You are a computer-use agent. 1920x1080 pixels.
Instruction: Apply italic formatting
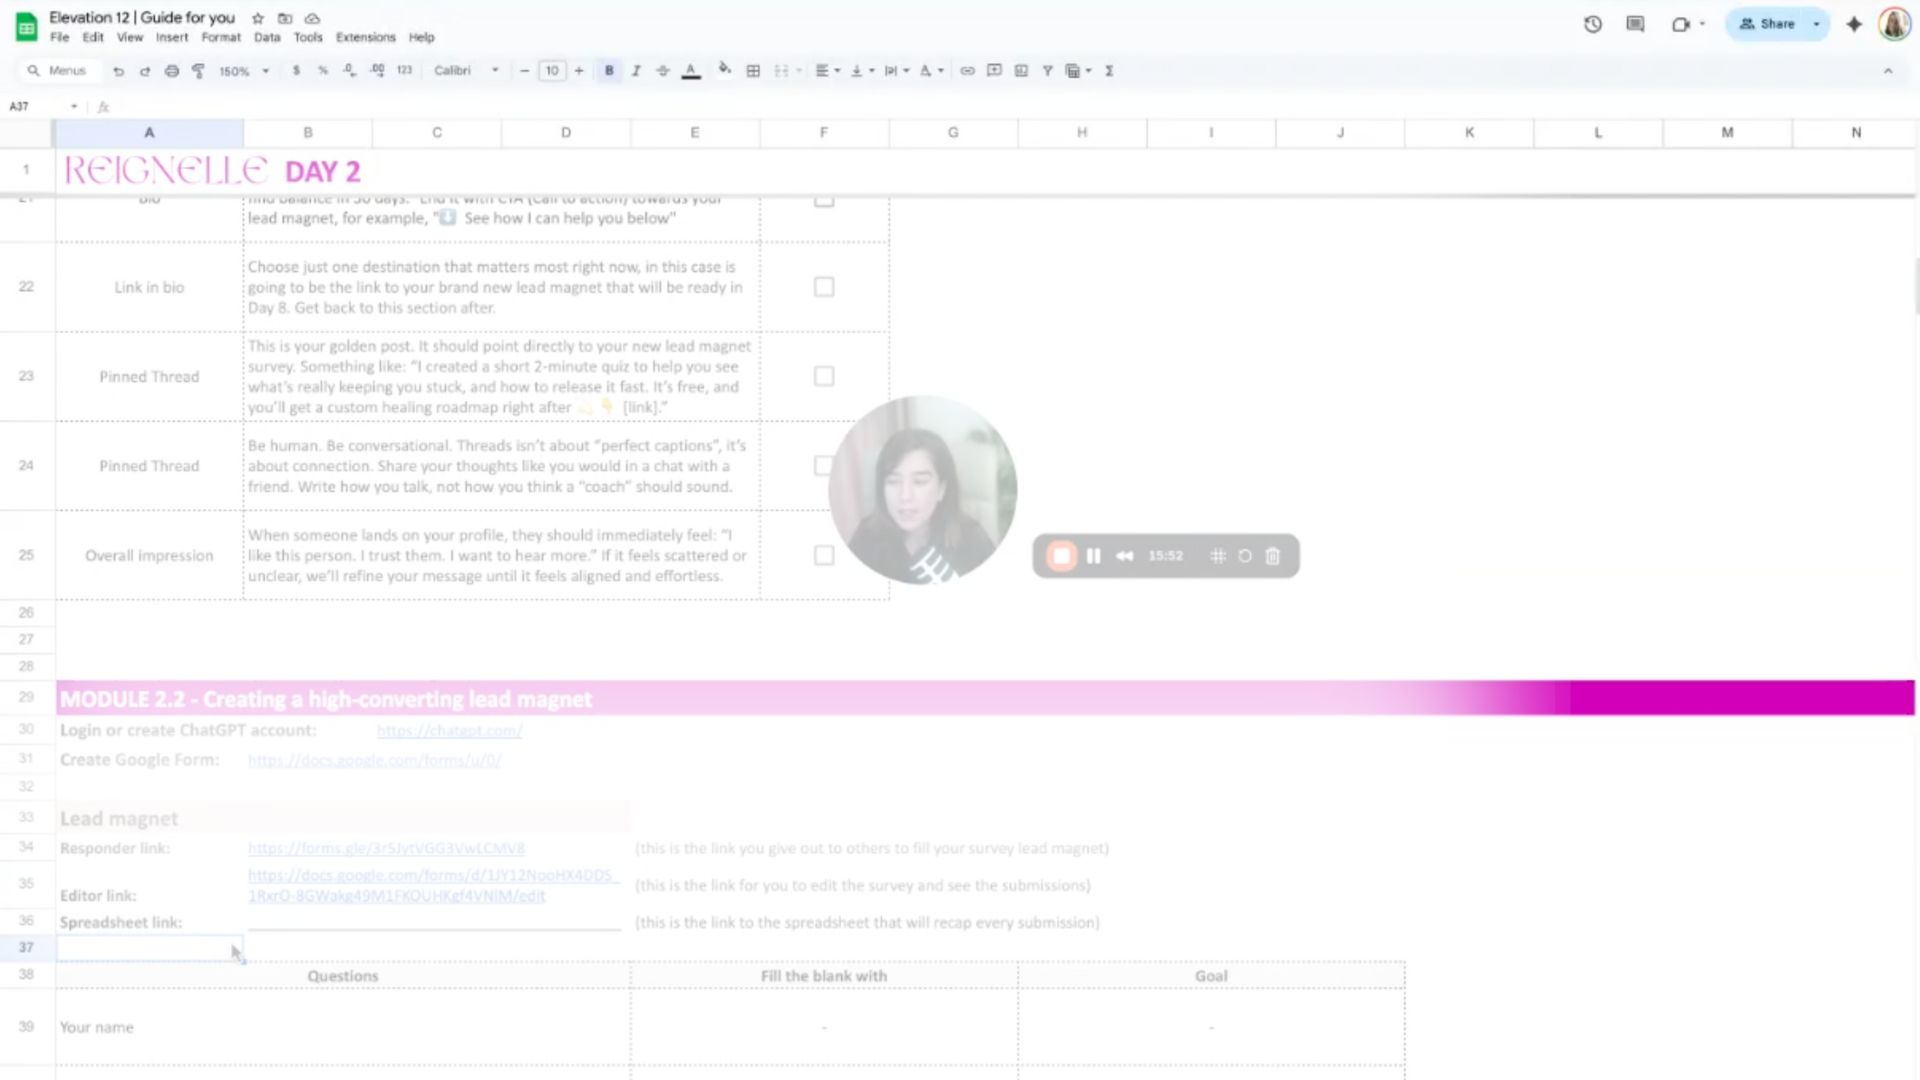pyautogui.click(x=636, y=71)
